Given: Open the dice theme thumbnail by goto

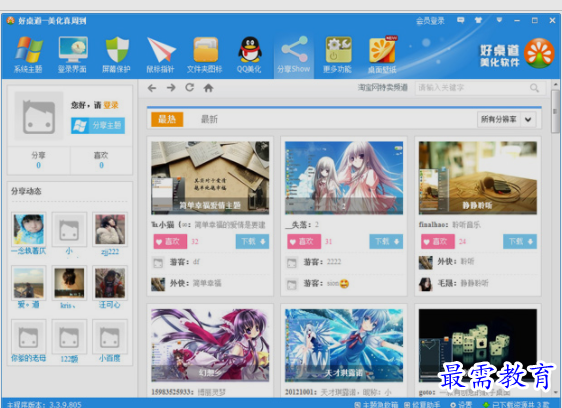Looking at the screenshot, I should coord(478,345).
